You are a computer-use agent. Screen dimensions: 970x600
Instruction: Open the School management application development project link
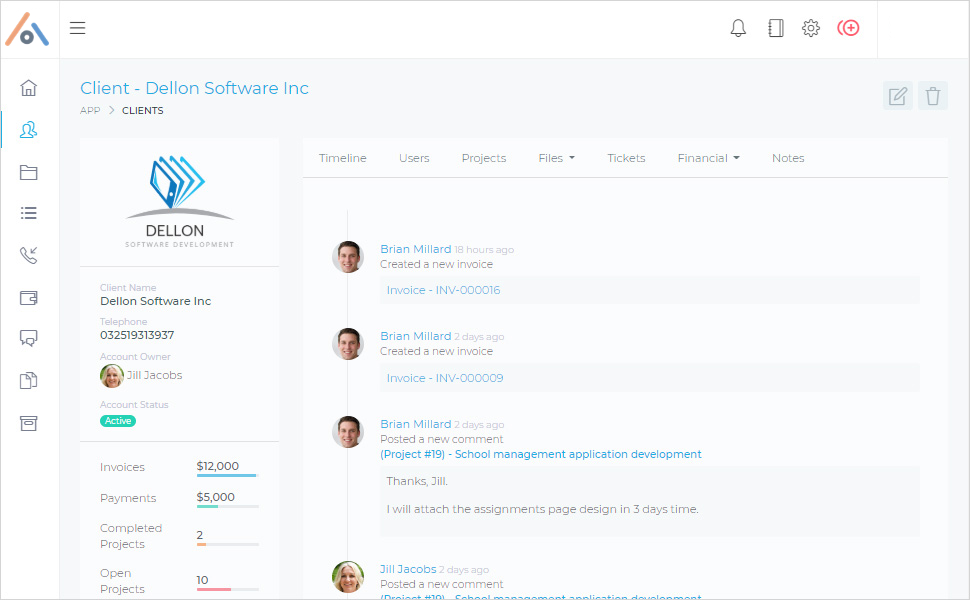click(x=541, y=454)
